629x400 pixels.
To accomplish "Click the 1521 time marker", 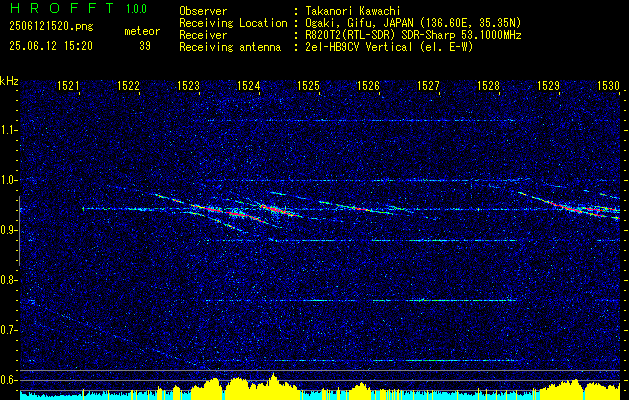I will tap(68, 85).
